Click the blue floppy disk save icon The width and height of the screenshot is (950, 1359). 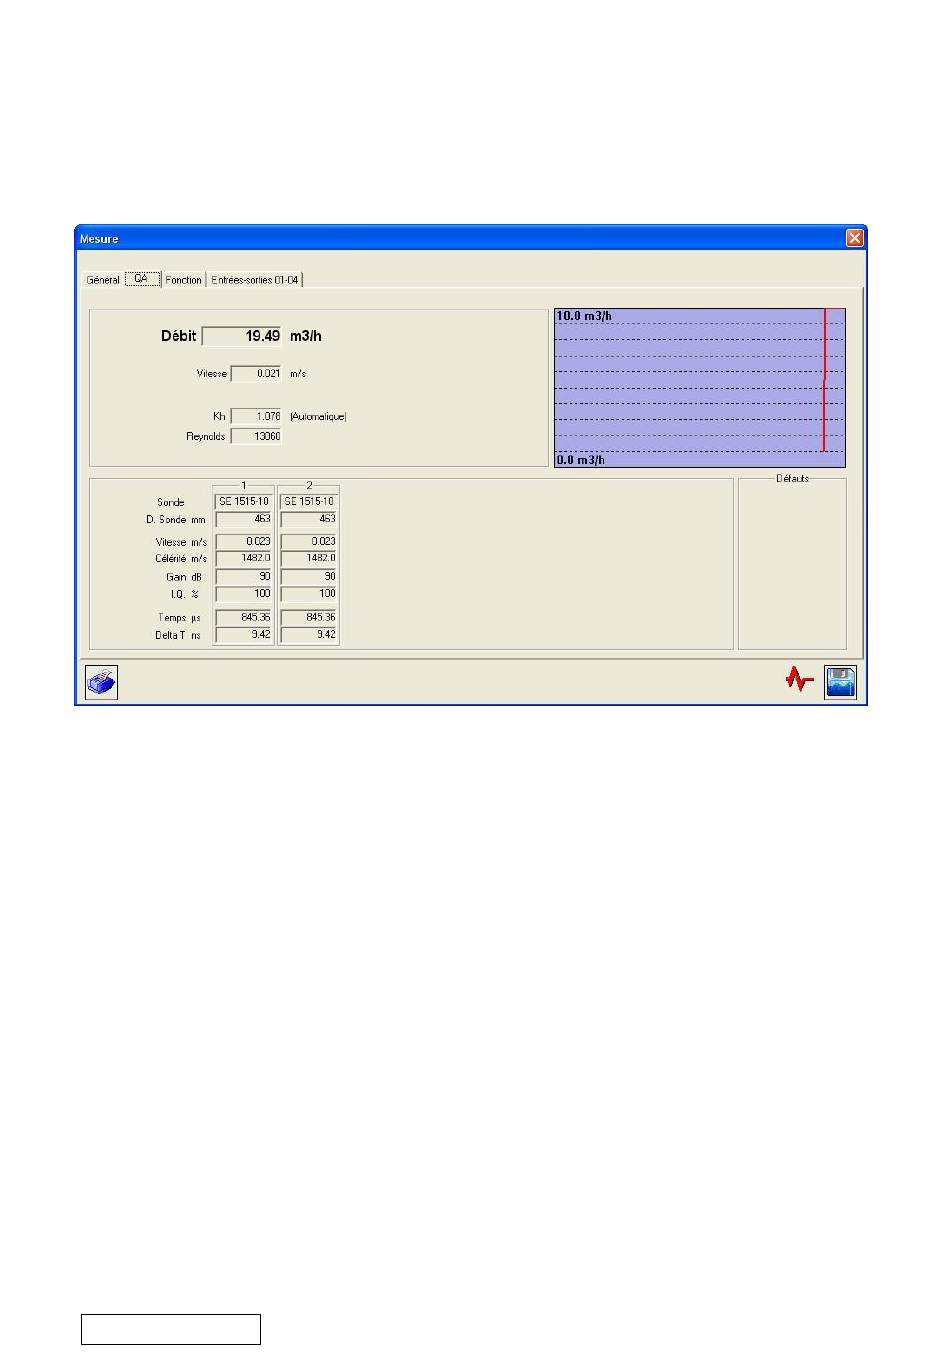click(x=840, y=682)
